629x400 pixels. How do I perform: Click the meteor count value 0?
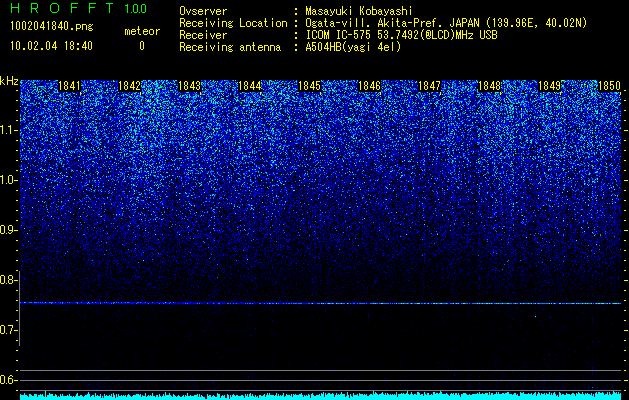[x=142, y=46]
